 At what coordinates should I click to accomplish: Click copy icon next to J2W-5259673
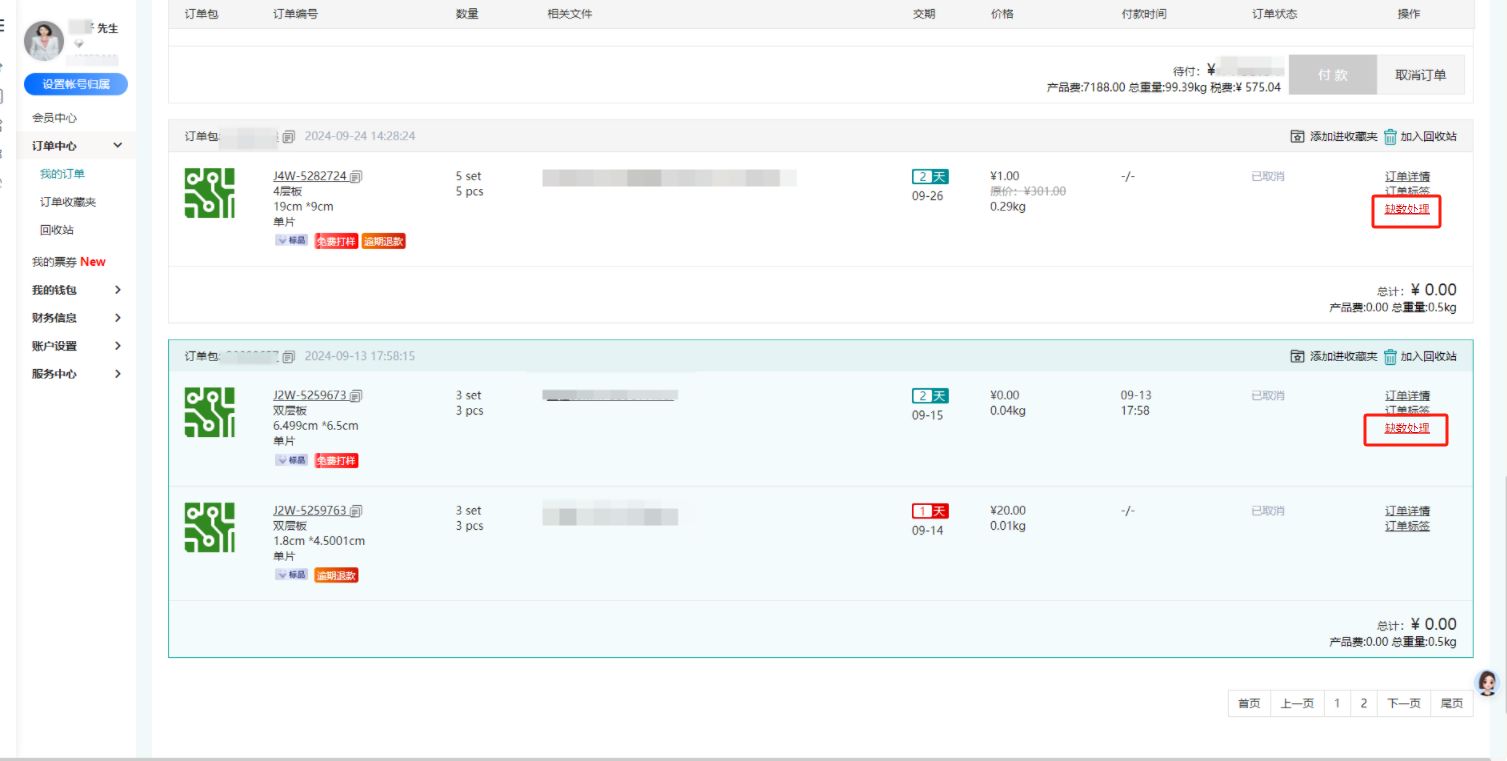tap(357, 396)
